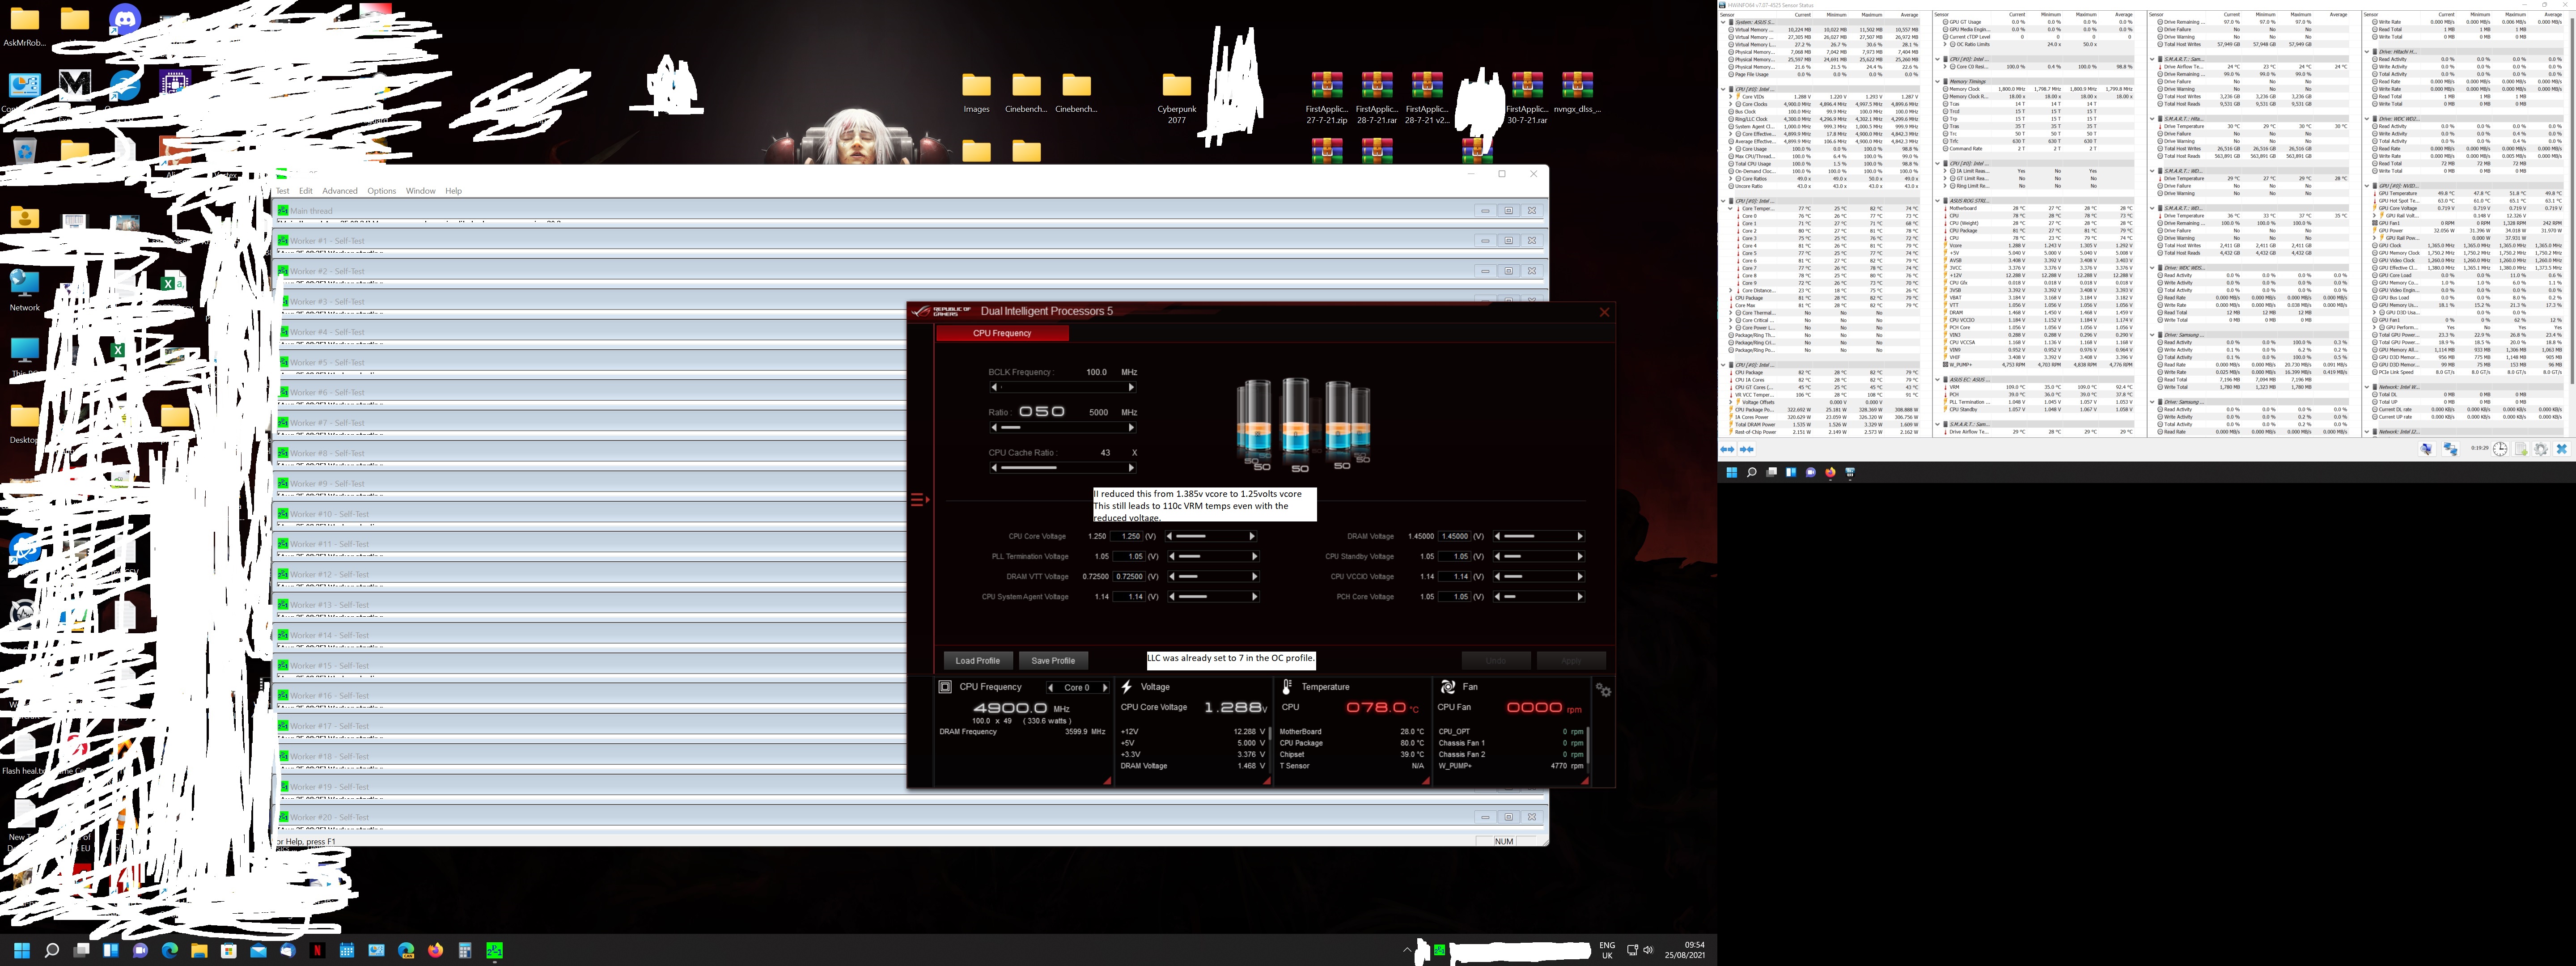Select the VRM row in HWiNFO
Image resolution: width=2576 pixels, height=966 pixels.
2037,387
